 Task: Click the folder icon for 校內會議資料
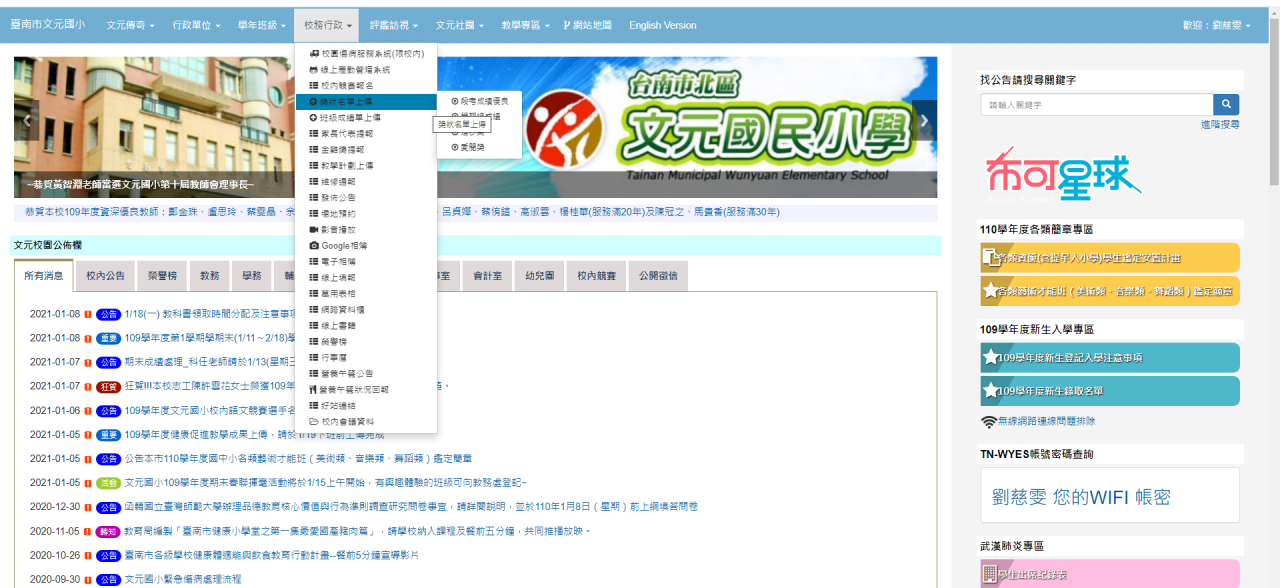314,422
